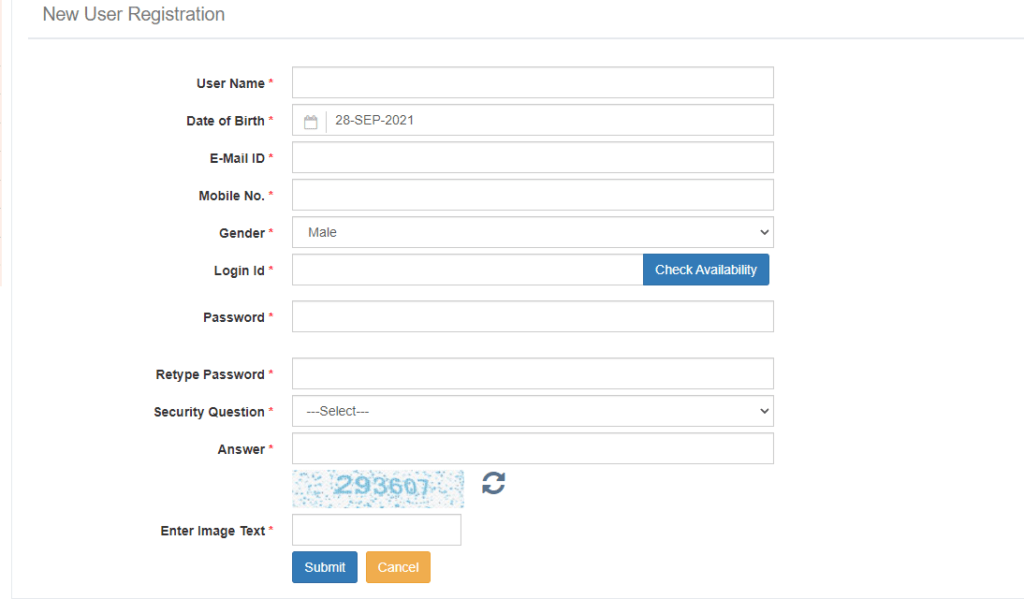Viewport: 1024px width, 599px height.
Task: Select the Retype Password field
Action: (532, 374)
